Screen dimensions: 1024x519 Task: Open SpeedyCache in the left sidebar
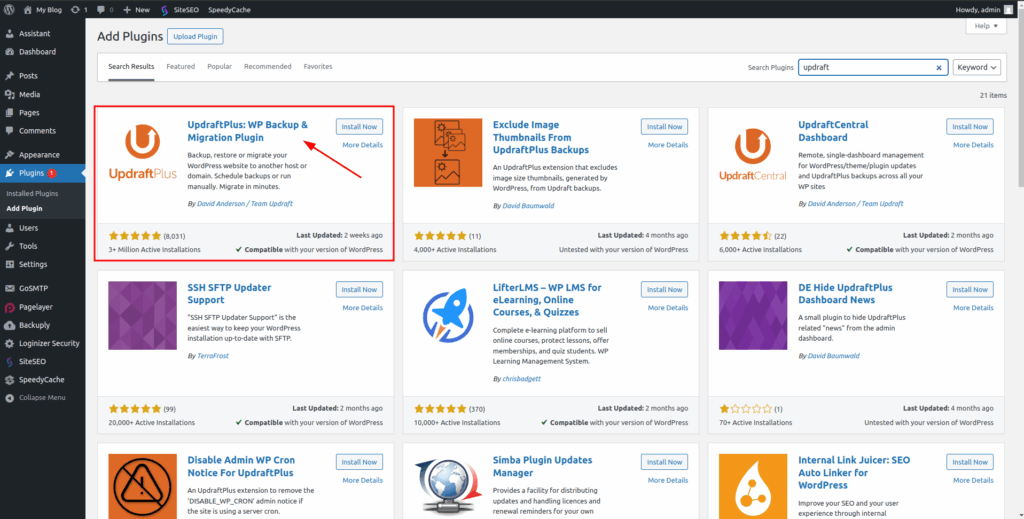42,379
